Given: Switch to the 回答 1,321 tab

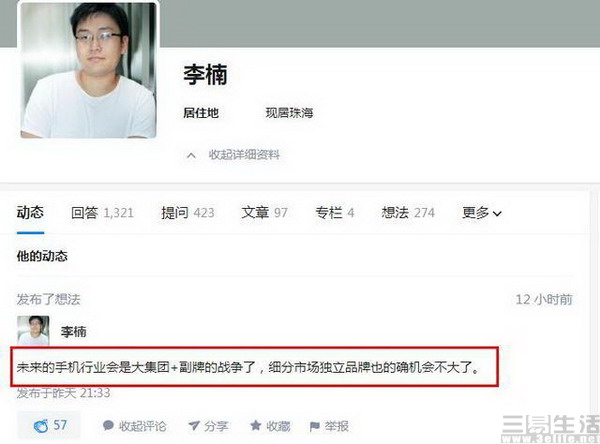Looking at the screenshot, I should [103, 212].
